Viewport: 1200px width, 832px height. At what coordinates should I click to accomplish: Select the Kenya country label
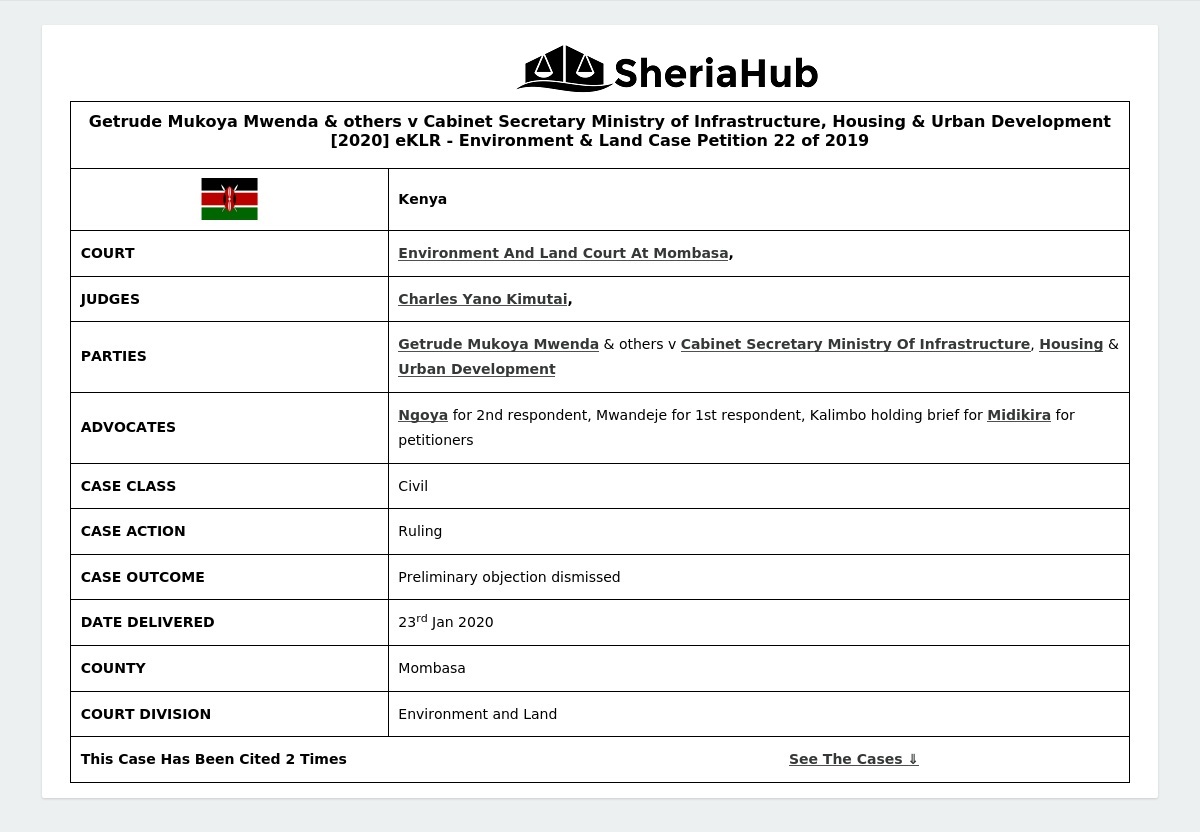pos(422,199)
